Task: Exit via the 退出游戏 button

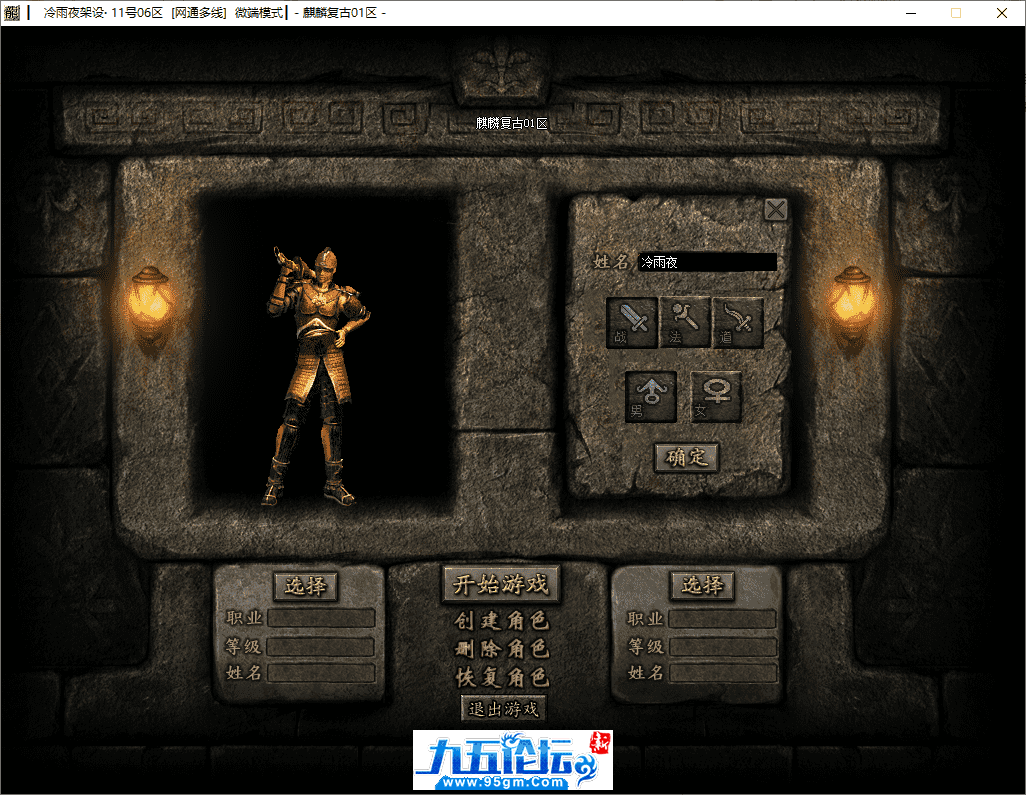Action: 503,709
